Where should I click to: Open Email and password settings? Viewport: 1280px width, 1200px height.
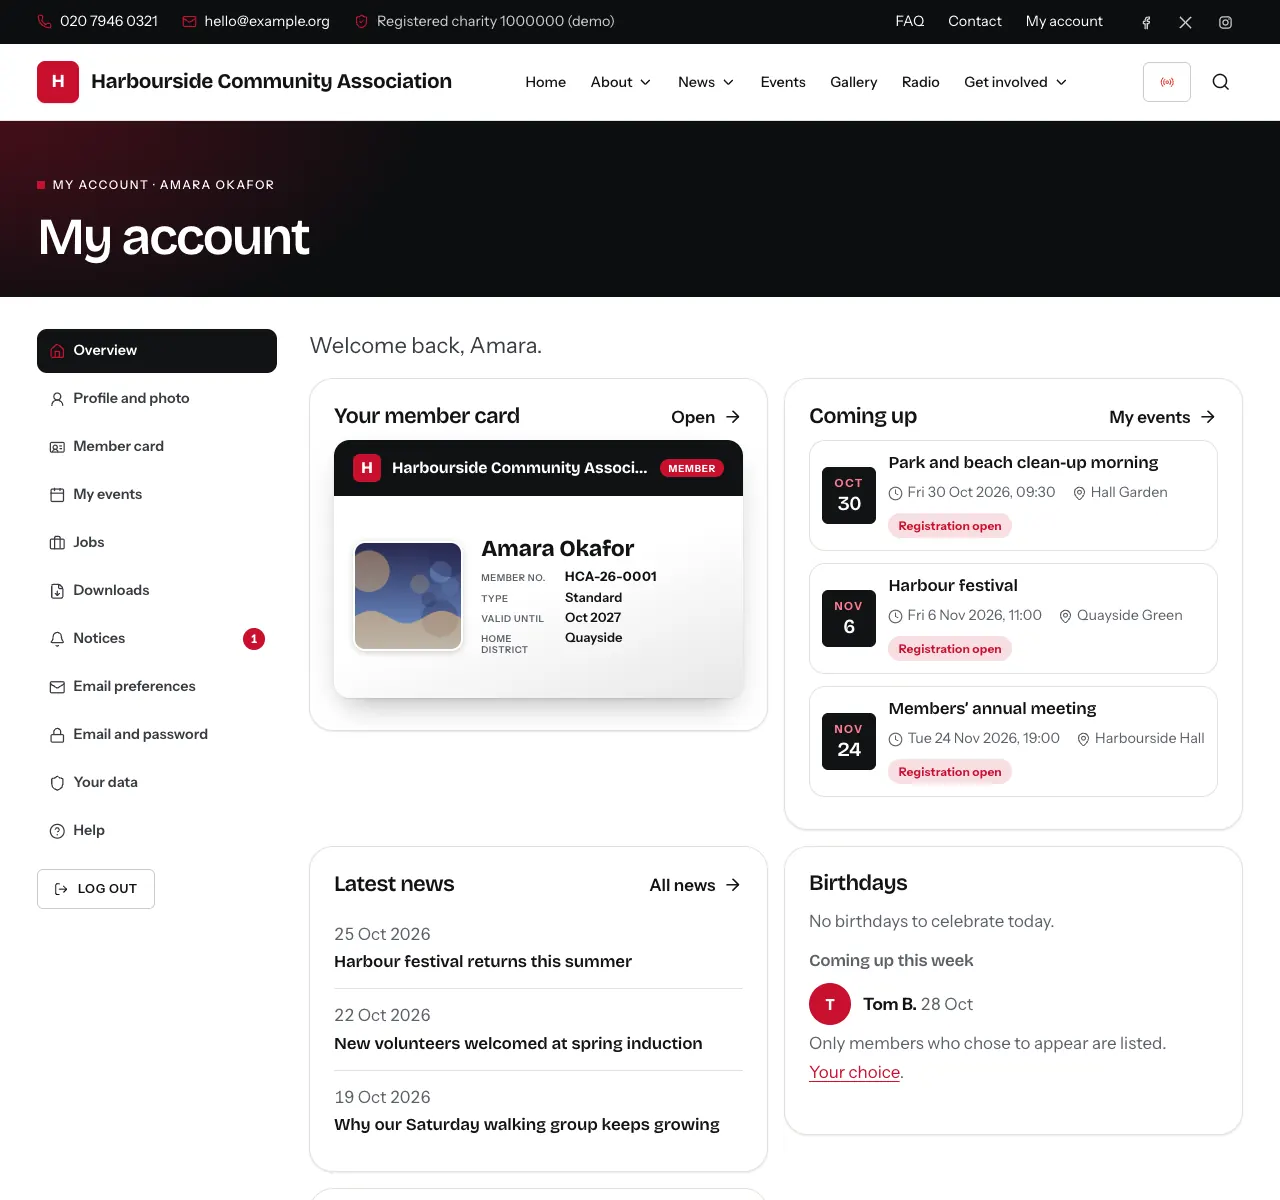[x=157, y=735]
